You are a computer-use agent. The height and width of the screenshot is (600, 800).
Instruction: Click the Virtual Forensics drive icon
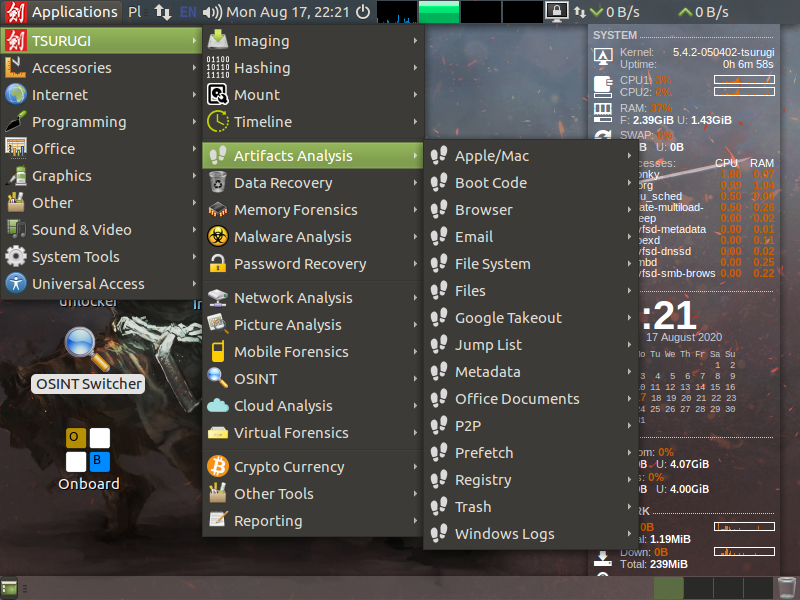click(x=218, y=433)
